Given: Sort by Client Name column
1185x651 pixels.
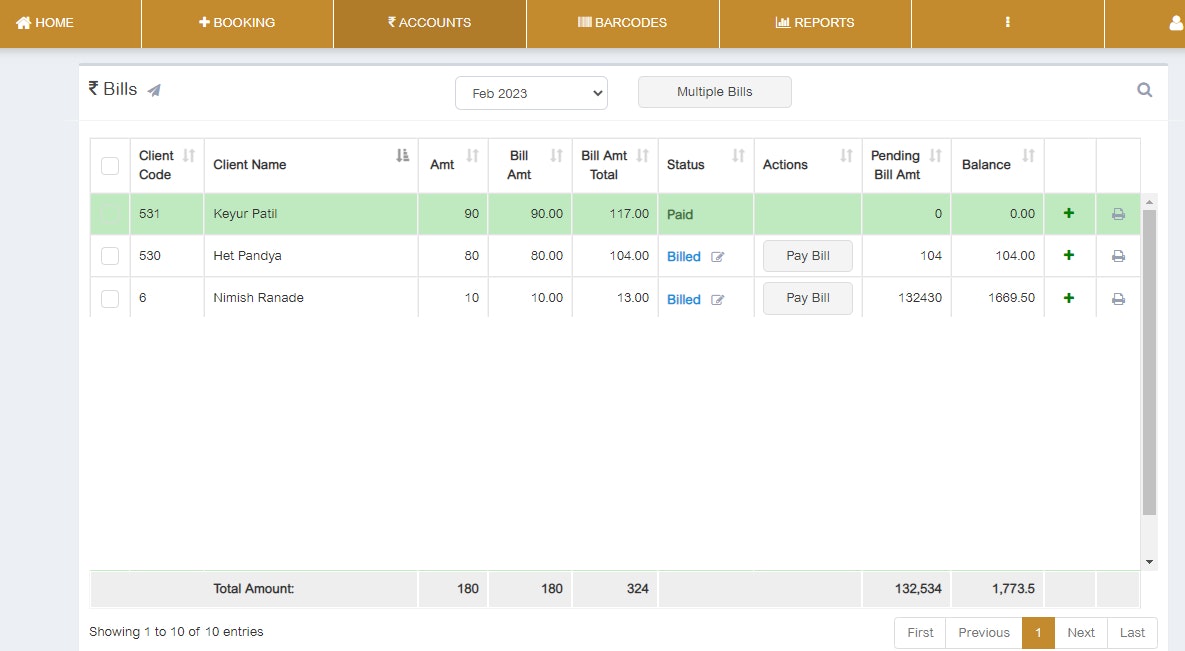Looking at the screenshot, I should pyautogui.click(x=402, y=156).
